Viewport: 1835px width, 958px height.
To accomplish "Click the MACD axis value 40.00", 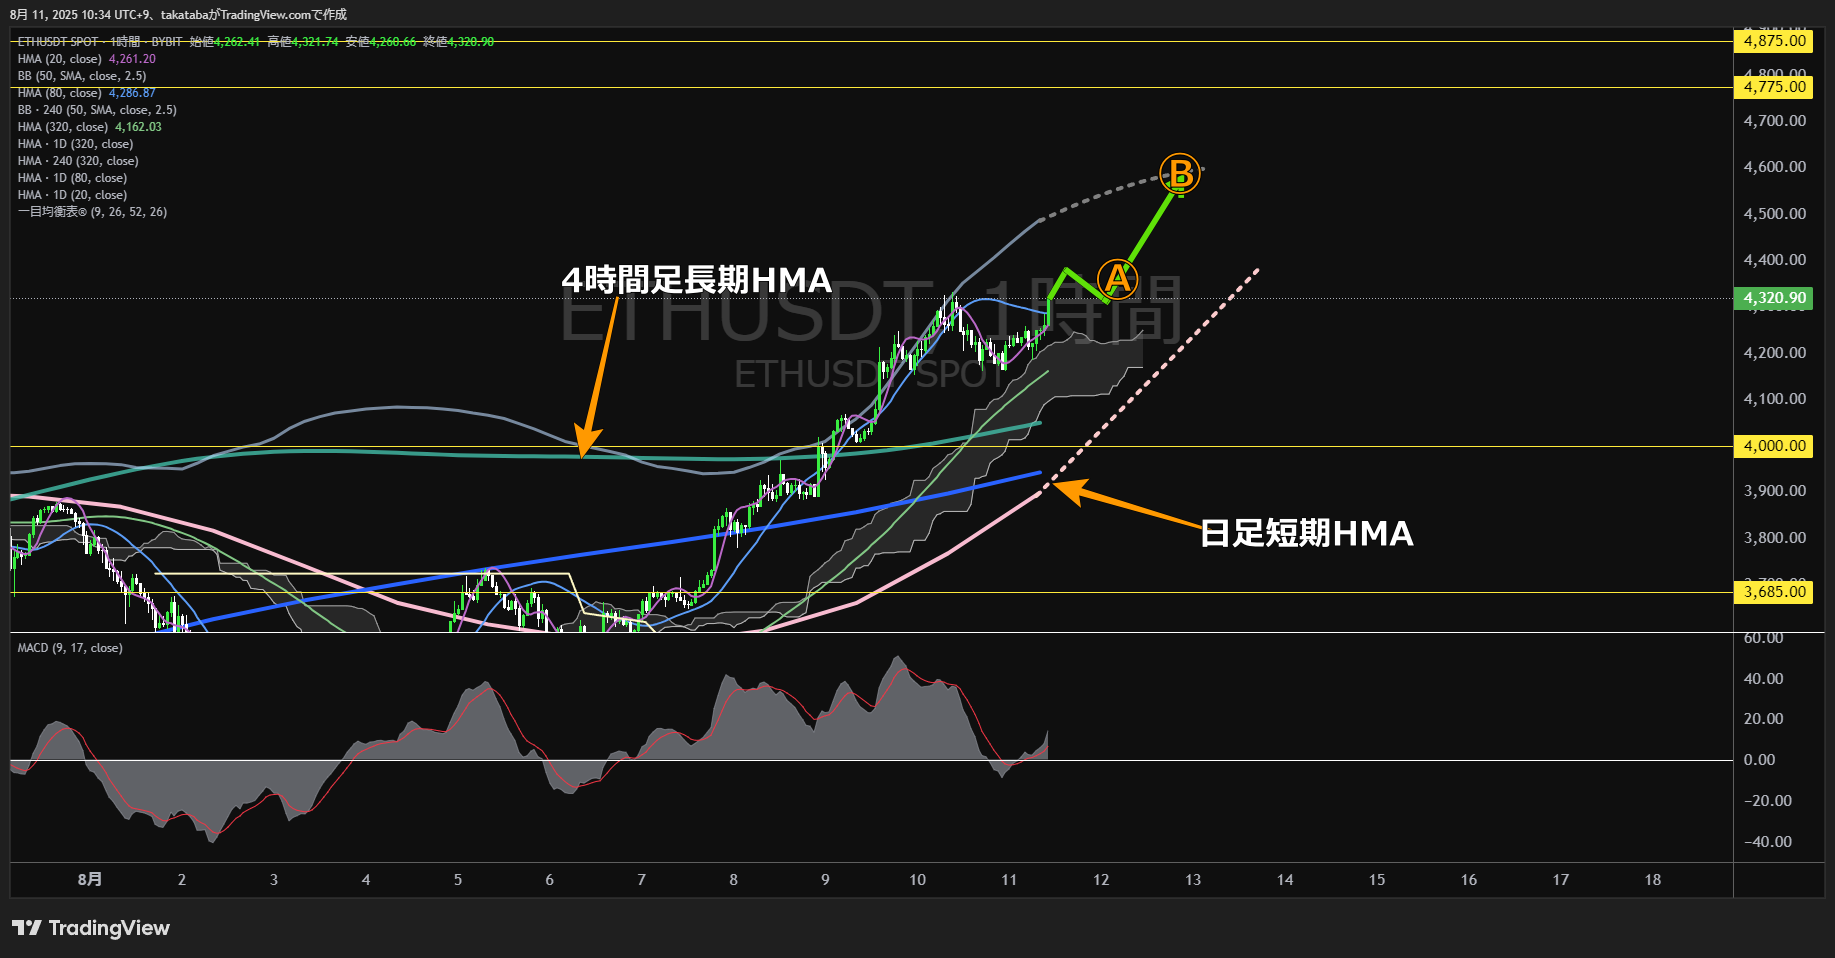I will [1764, 679].
